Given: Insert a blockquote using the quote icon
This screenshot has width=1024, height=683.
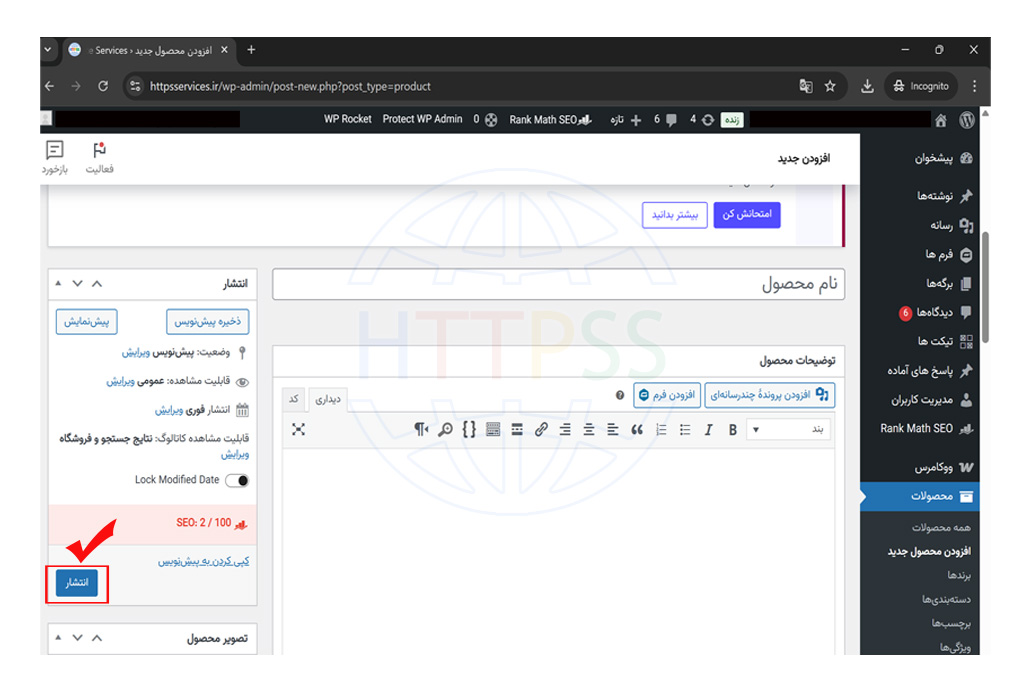Looking at the screenshot, I should coord(637,429).
